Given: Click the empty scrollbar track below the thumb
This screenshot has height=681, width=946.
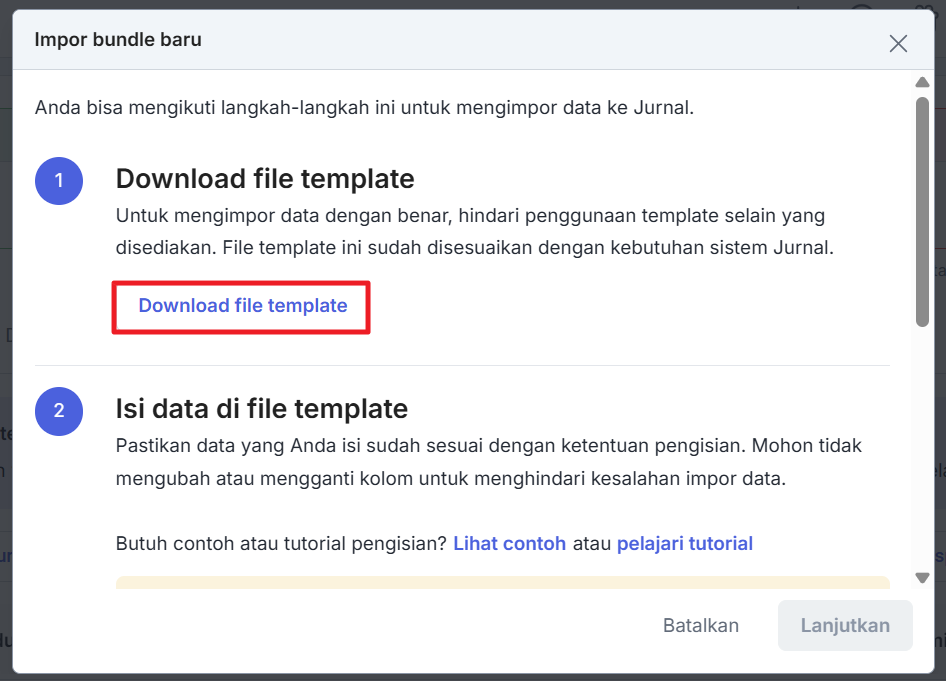Looking at the screenshot, I should click(x=922, y=450).
